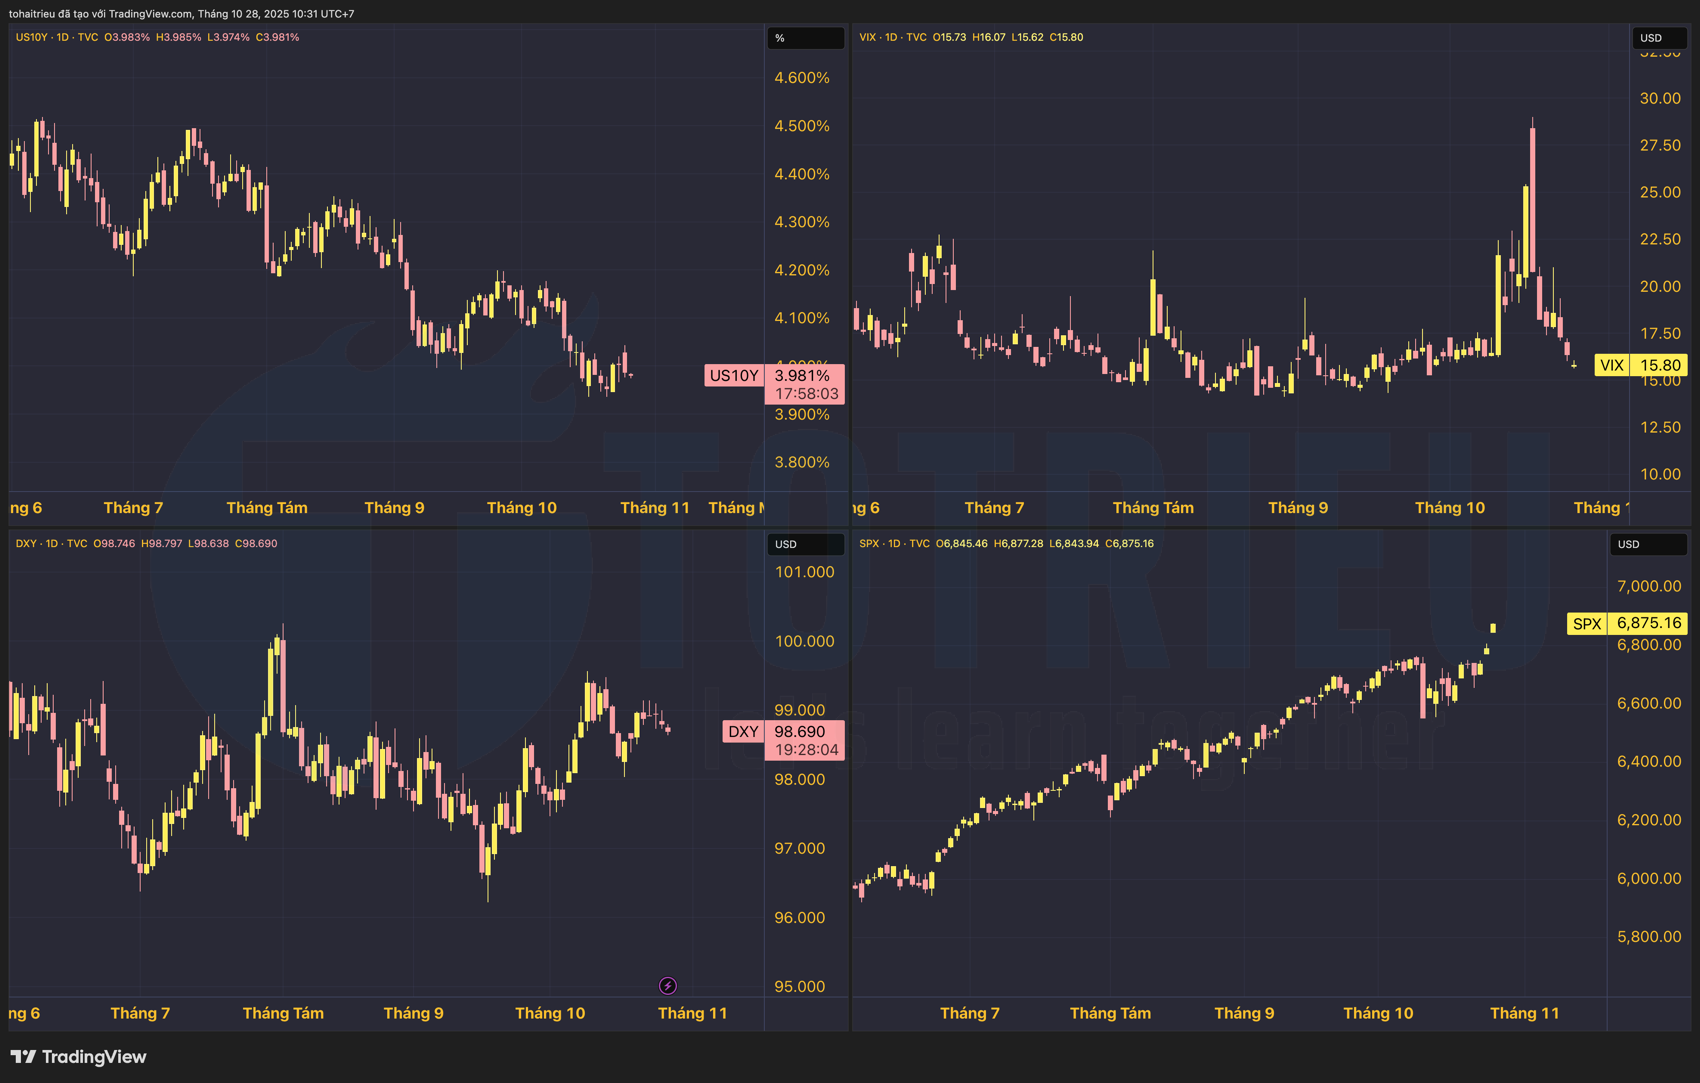Viewport: 1700px width, 1083px height.
Task: Click the yellow VIX symbol price tag
Action: coord(1611,365)
